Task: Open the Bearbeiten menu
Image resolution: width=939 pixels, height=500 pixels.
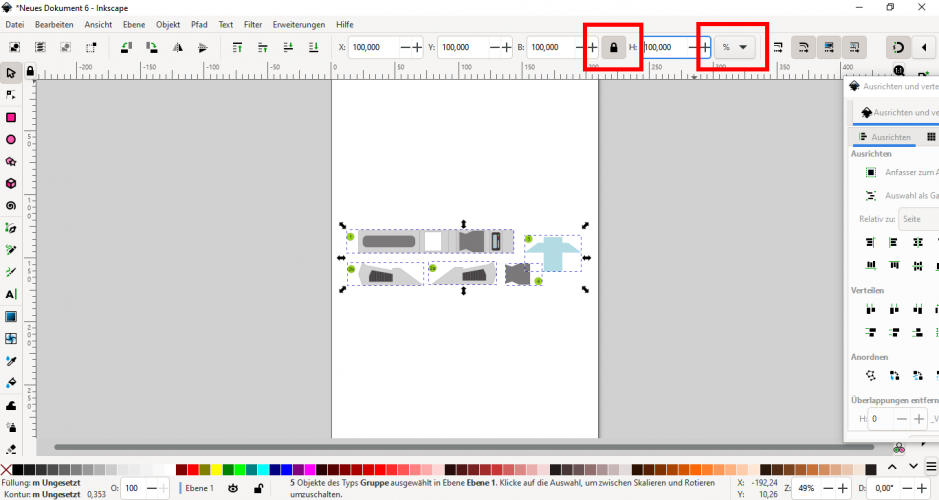Action: [54, 25]
